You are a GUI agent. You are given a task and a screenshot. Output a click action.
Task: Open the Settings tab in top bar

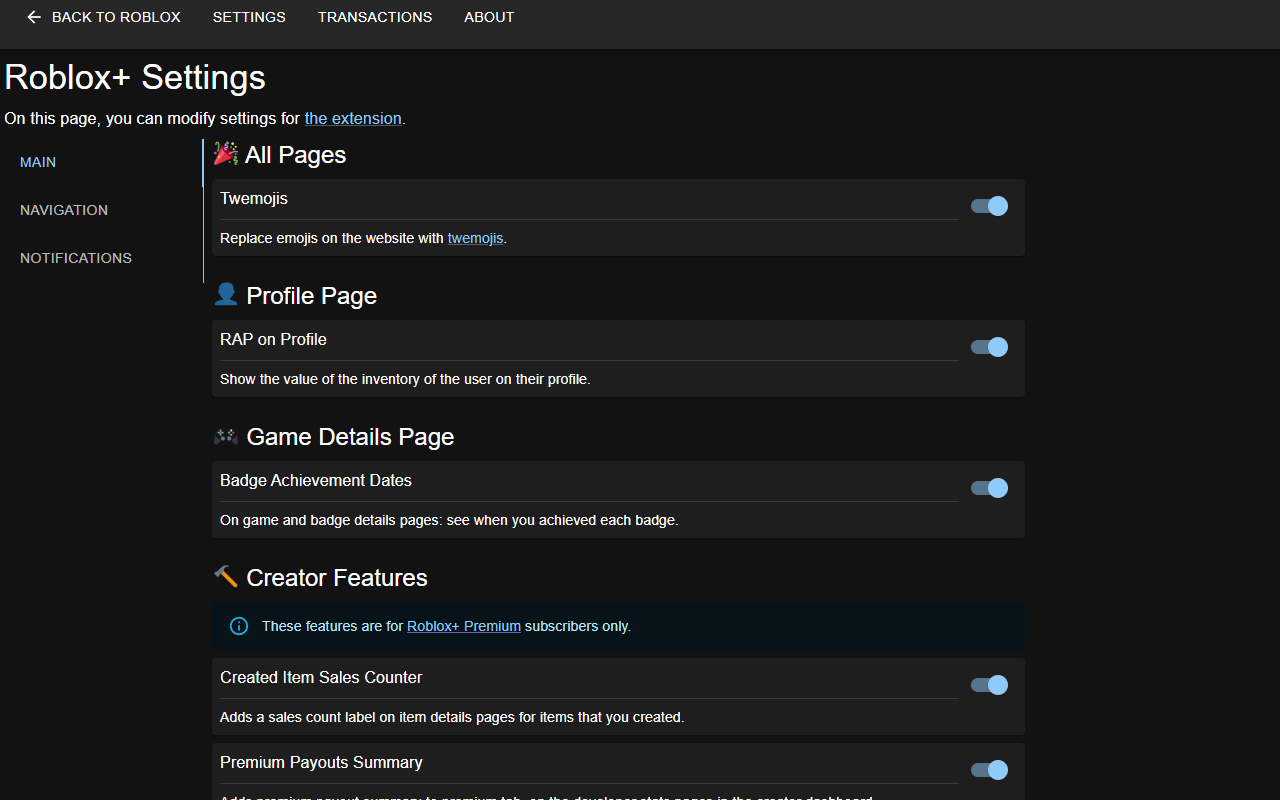click(249, 17)
